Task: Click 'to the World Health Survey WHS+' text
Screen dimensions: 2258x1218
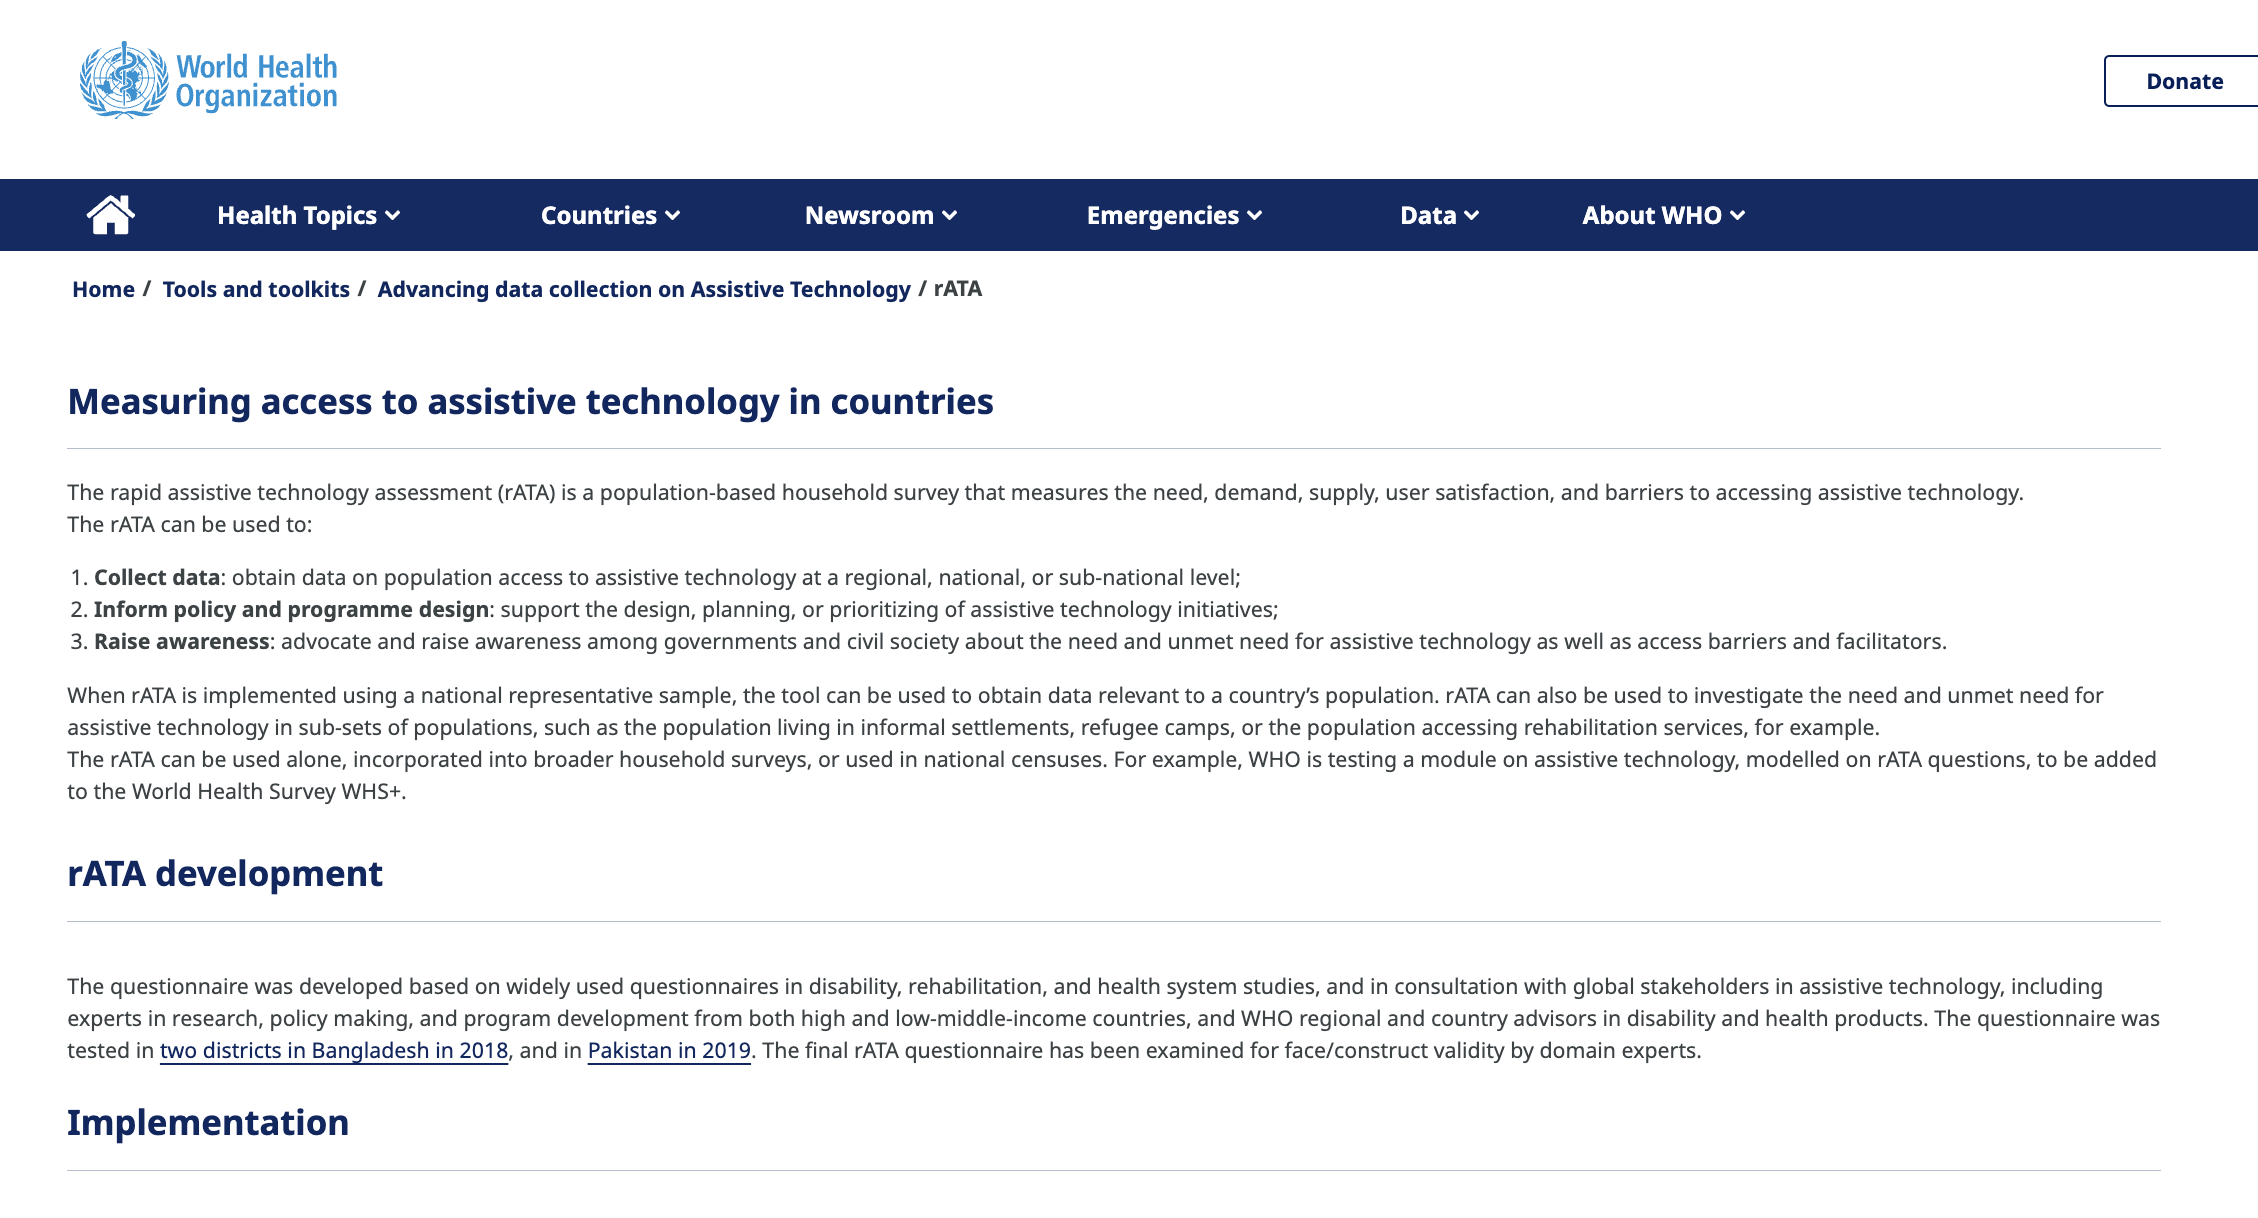Action: tap(237, 792)
